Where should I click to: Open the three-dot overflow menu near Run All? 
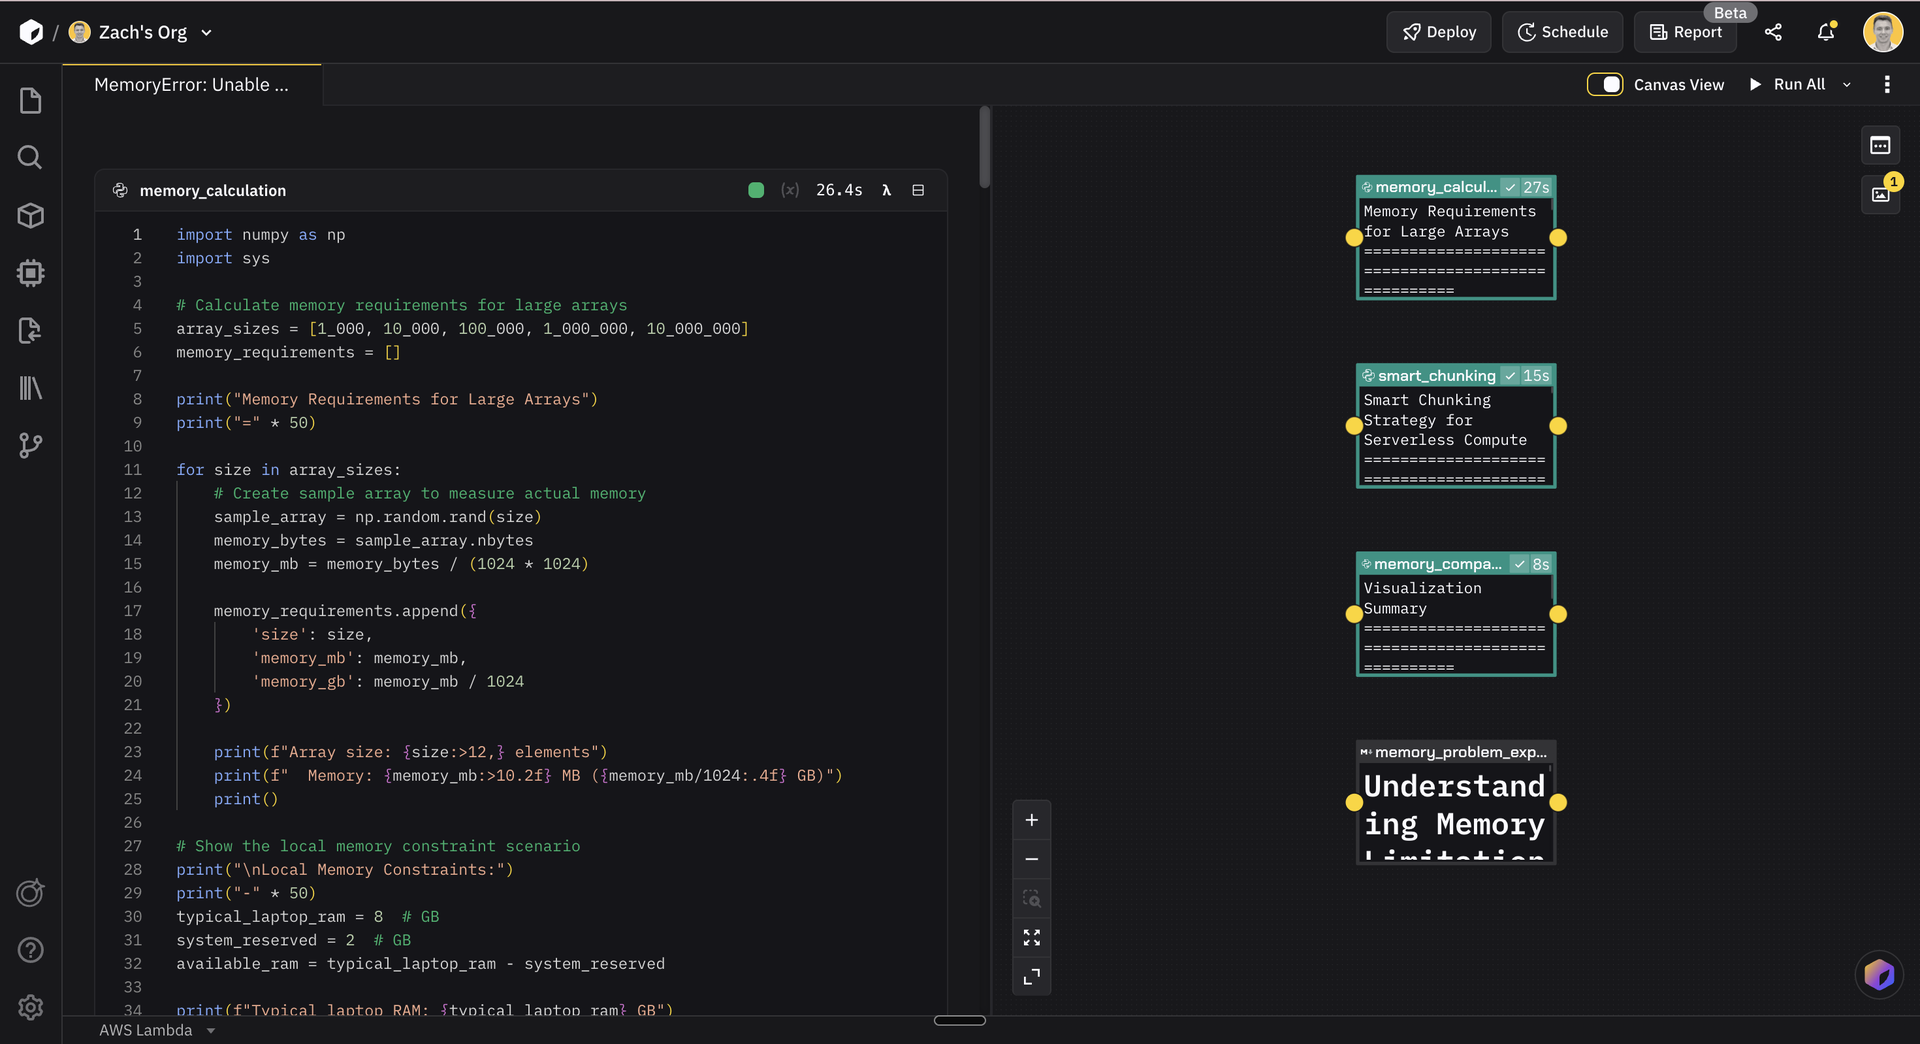point(1888,84)
